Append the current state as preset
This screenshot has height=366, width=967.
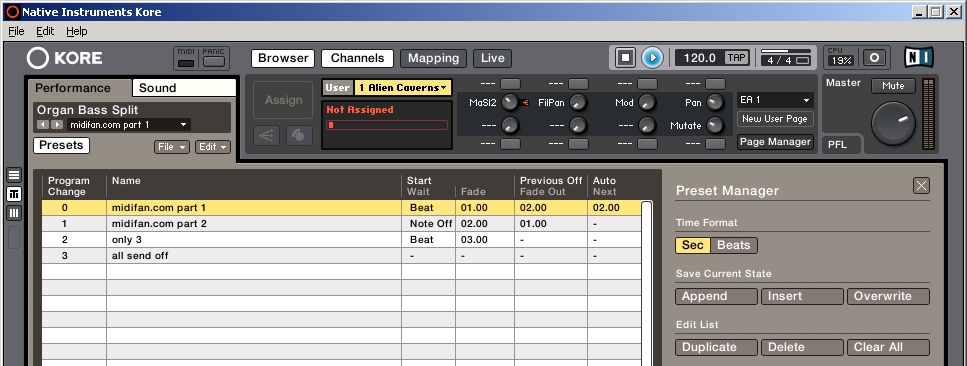click(716, 296)
